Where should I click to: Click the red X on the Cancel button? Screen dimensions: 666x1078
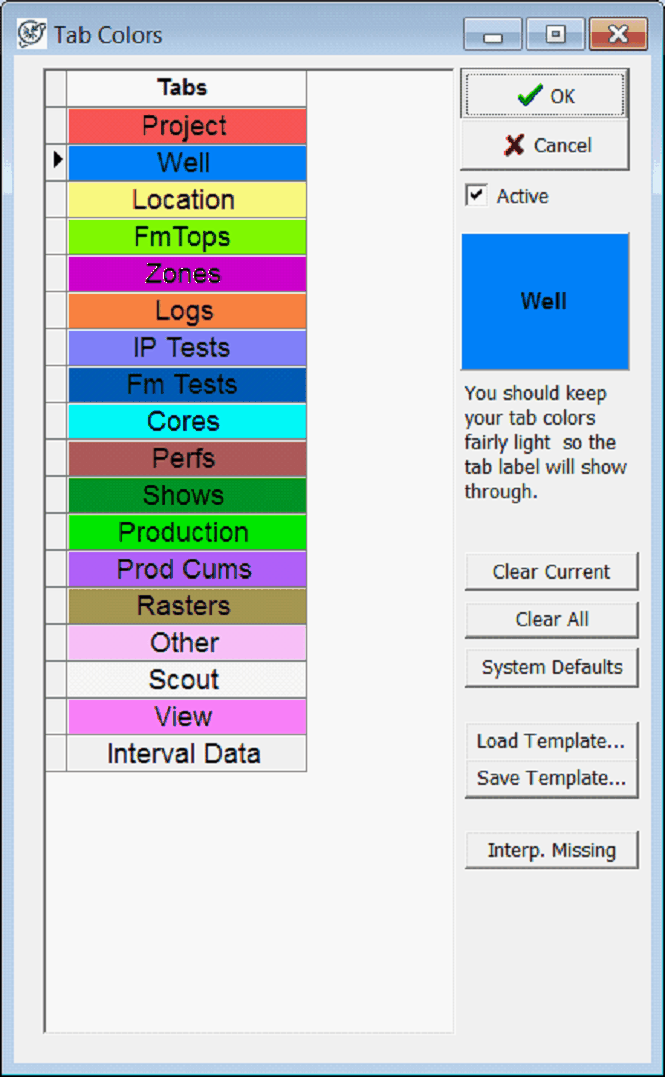tap(516, 145)
